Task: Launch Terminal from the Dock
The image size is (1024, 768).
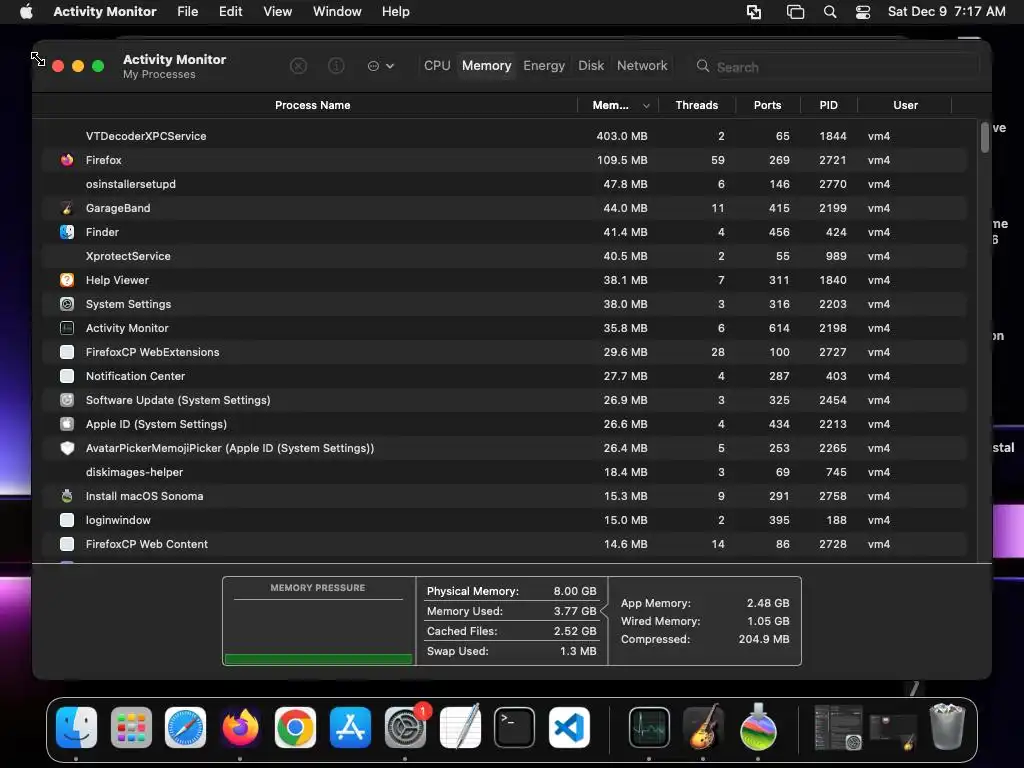Action: coord(514,728)
